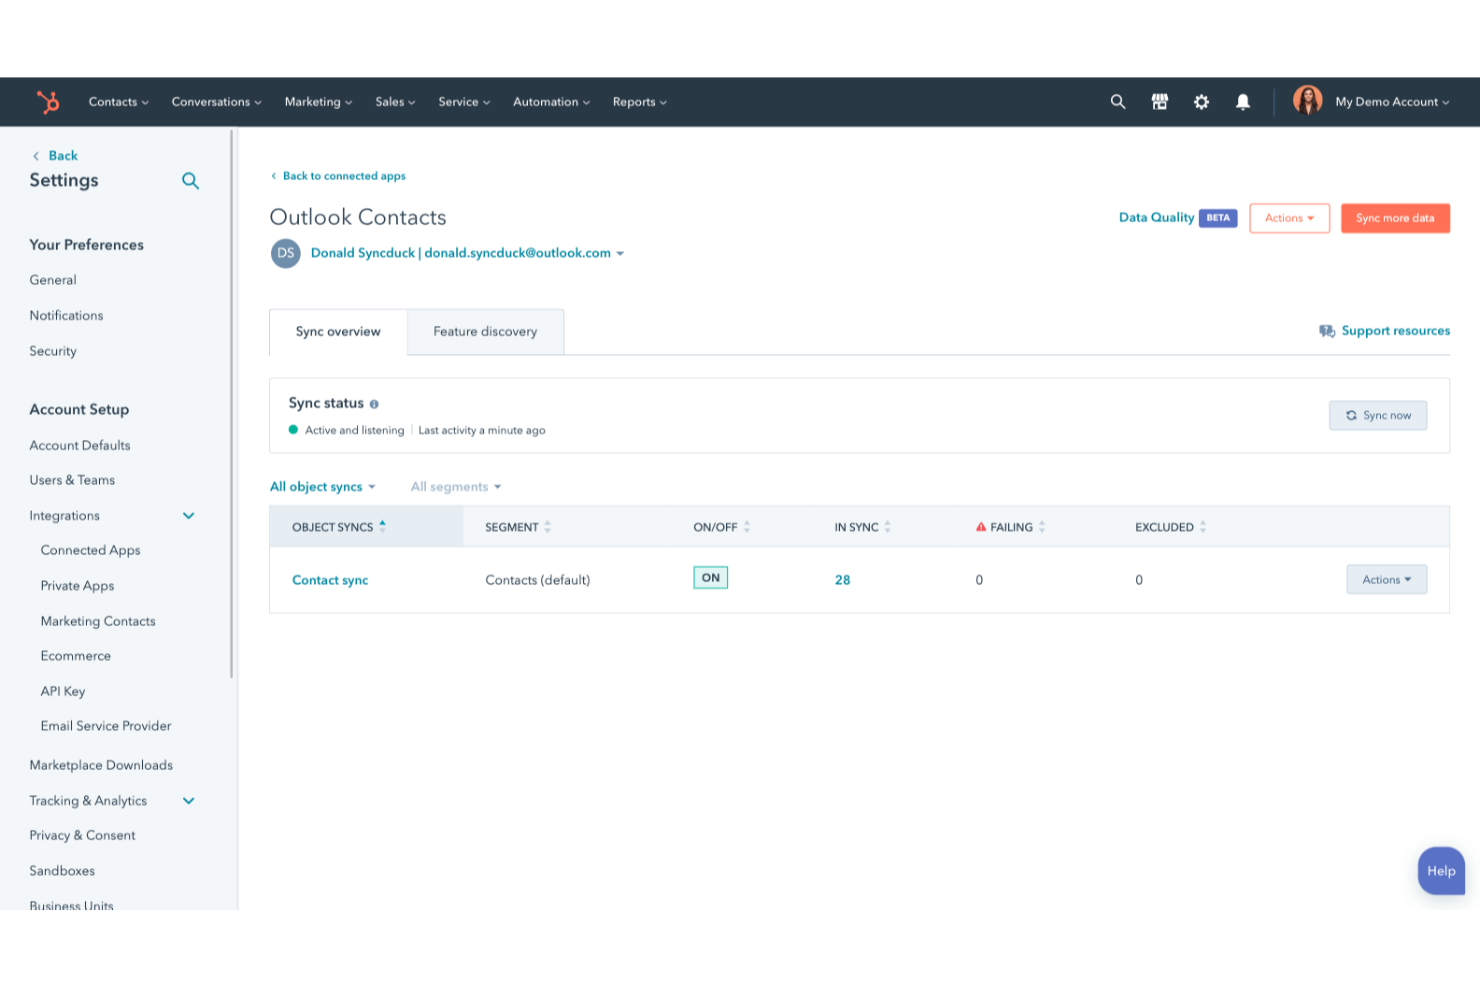Open the Contacts menu
1480x987 pixels.
coord(118,102)
